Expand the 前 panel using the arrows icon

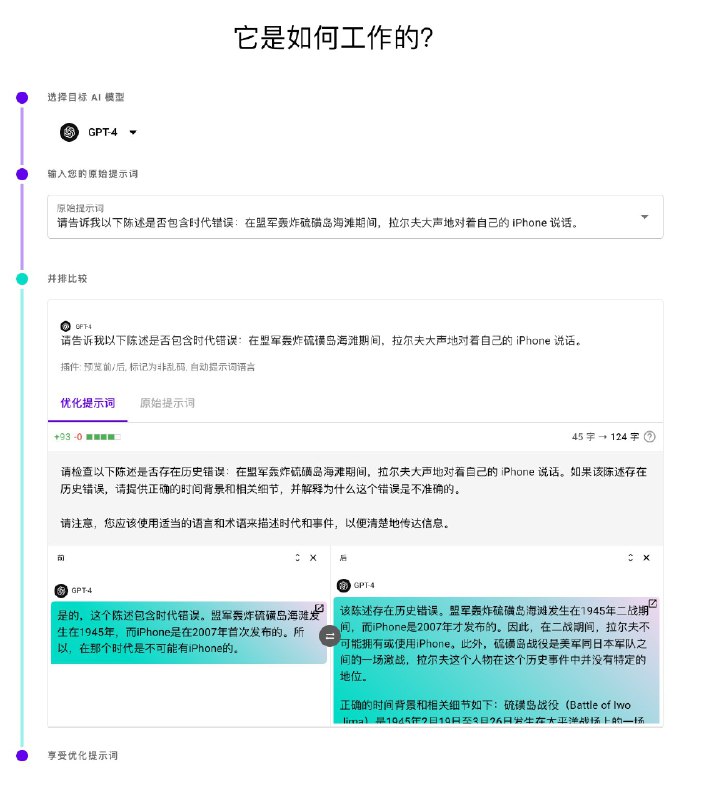coord(298,558)
